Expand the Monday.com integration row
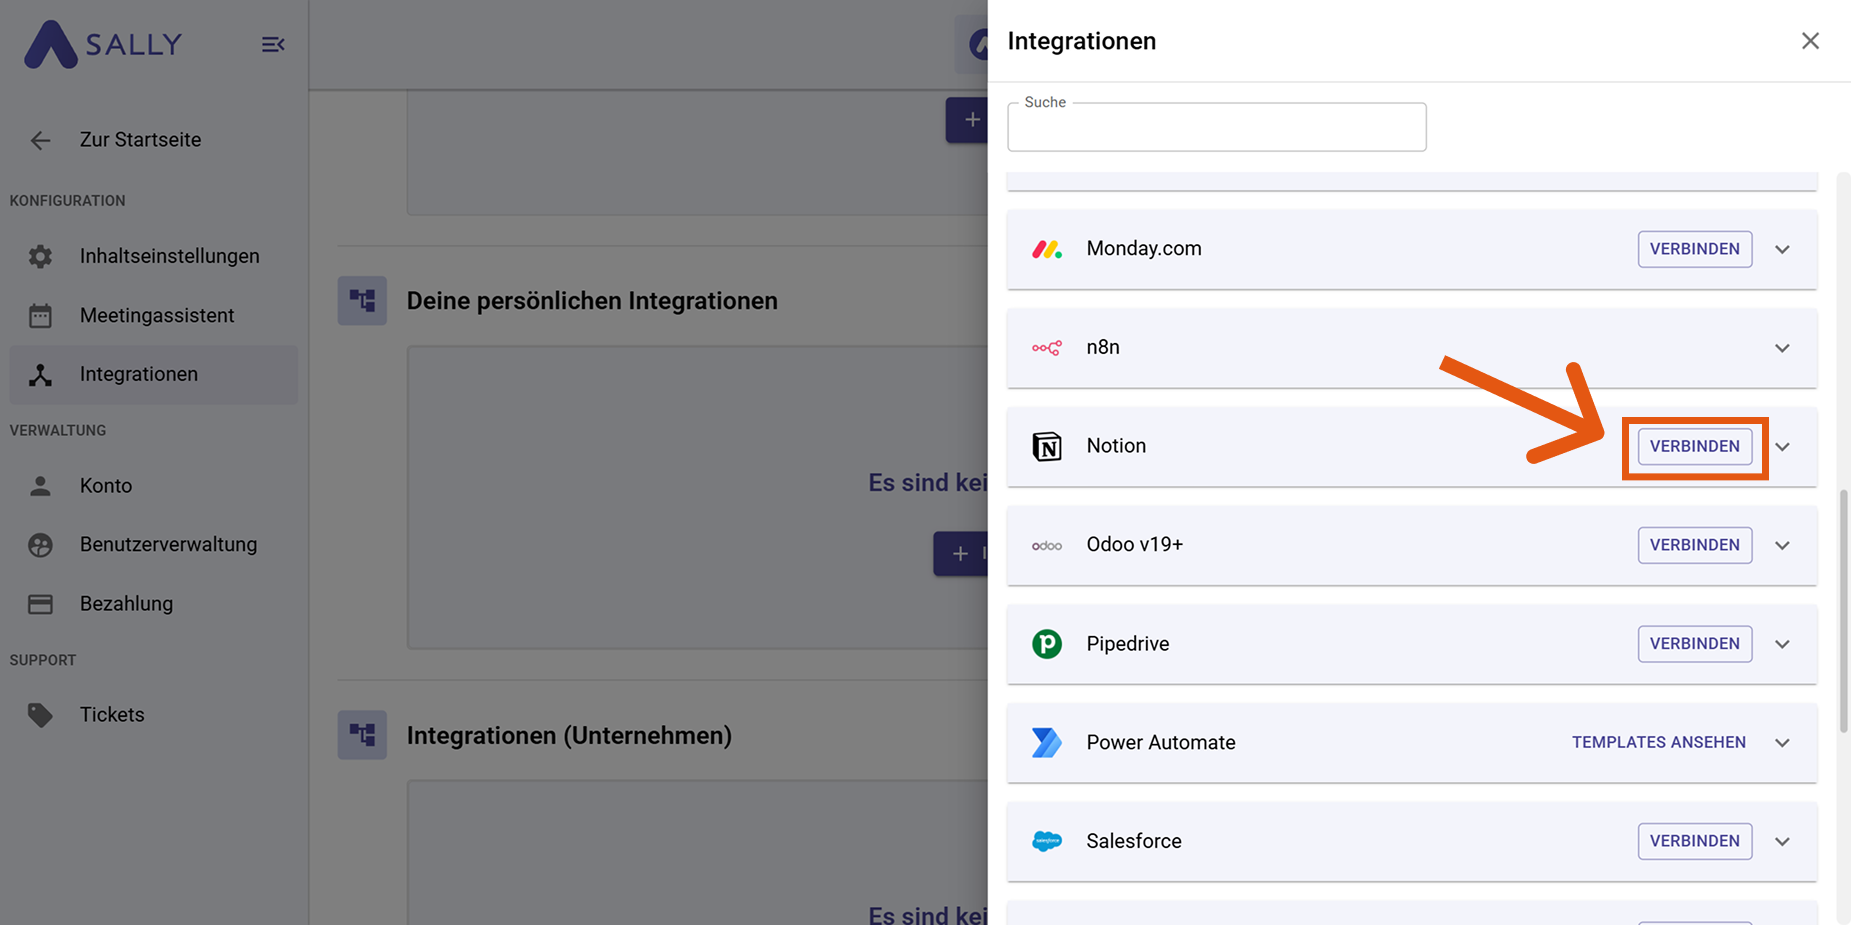 click(1782, 249)
